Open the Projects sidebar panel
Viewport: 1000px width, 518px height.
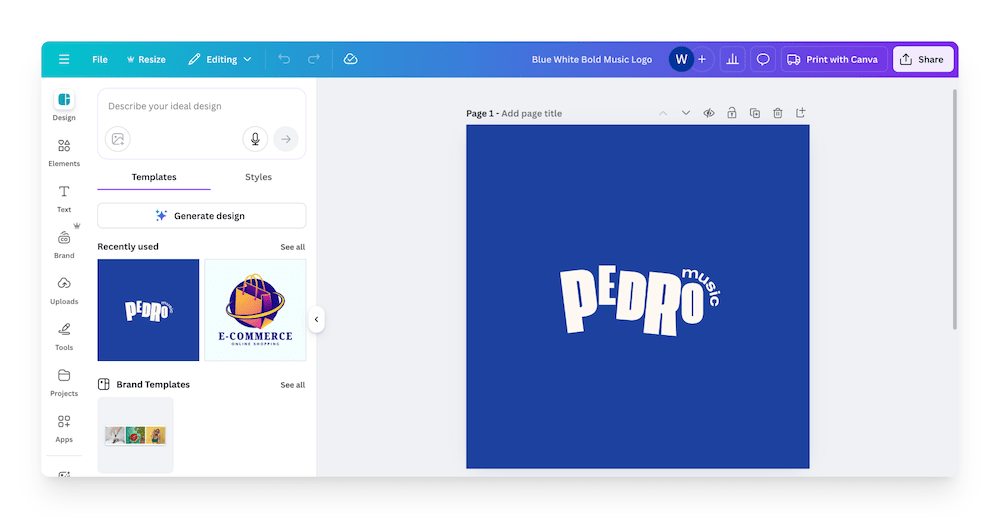pyautogui.click(x=64, y=382)
